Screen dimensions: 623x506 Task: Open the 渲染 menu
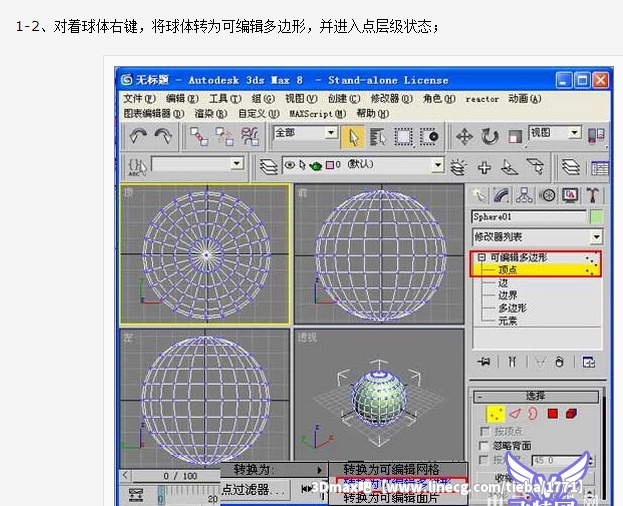click(211, 114)
